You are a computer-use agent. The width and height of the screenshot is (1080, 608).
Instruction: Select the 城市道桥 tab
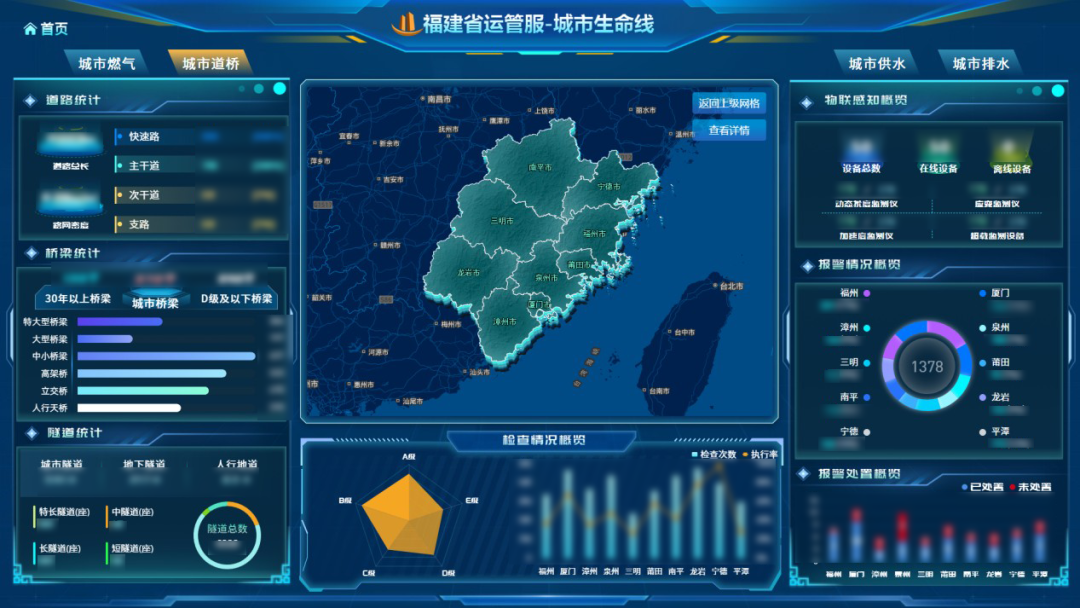[x=210, y=63]
